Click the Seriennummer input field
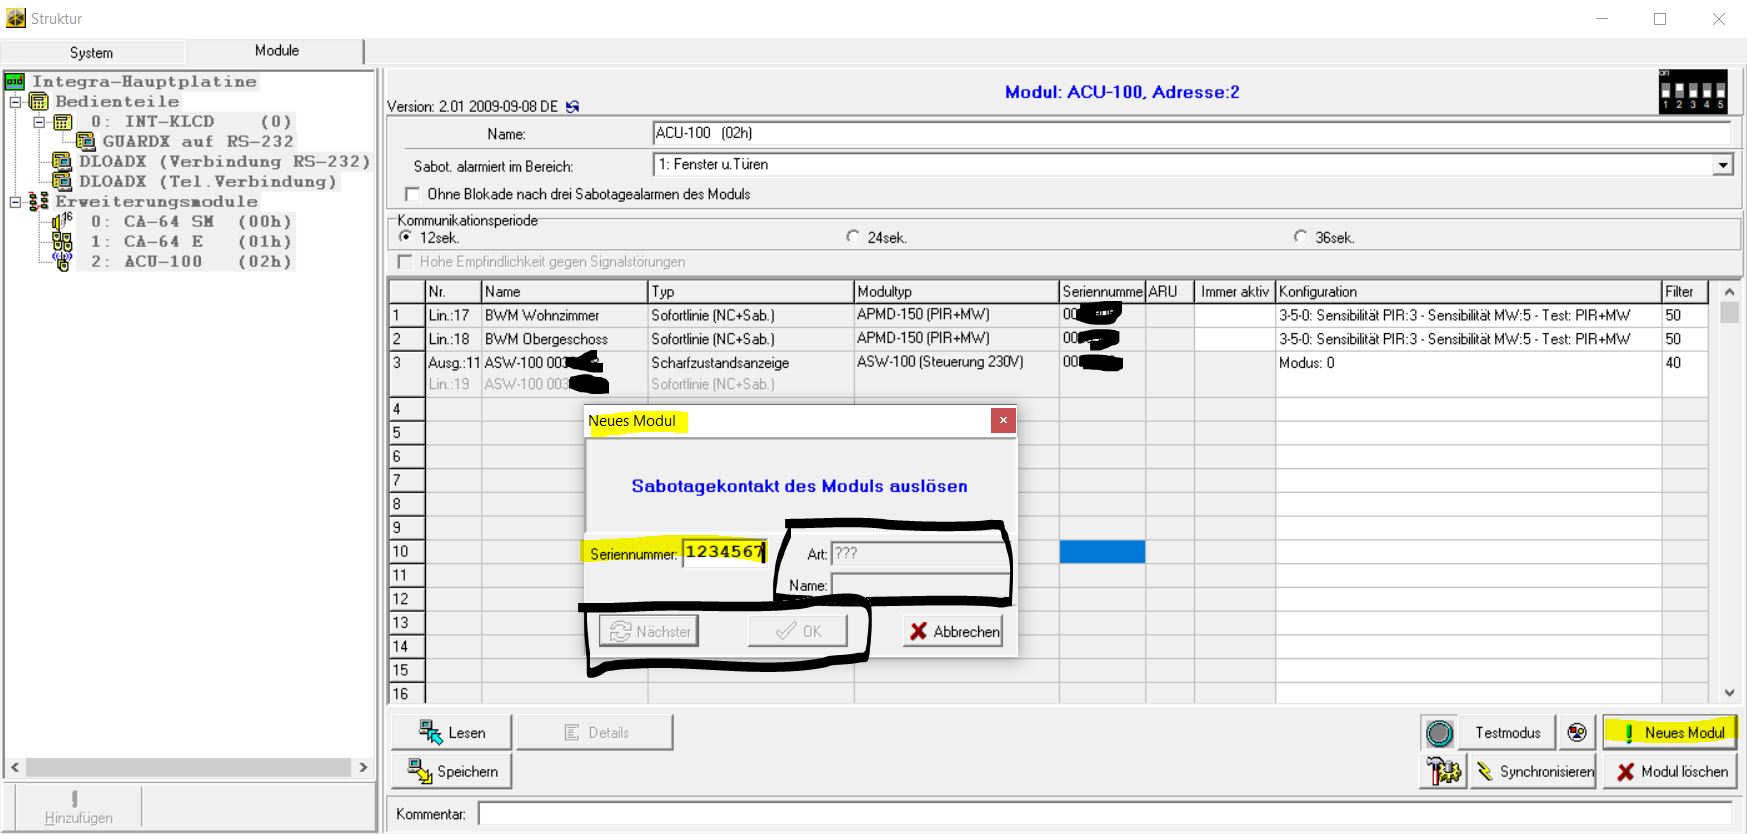Screen dimensions: 1747x834 724,552
